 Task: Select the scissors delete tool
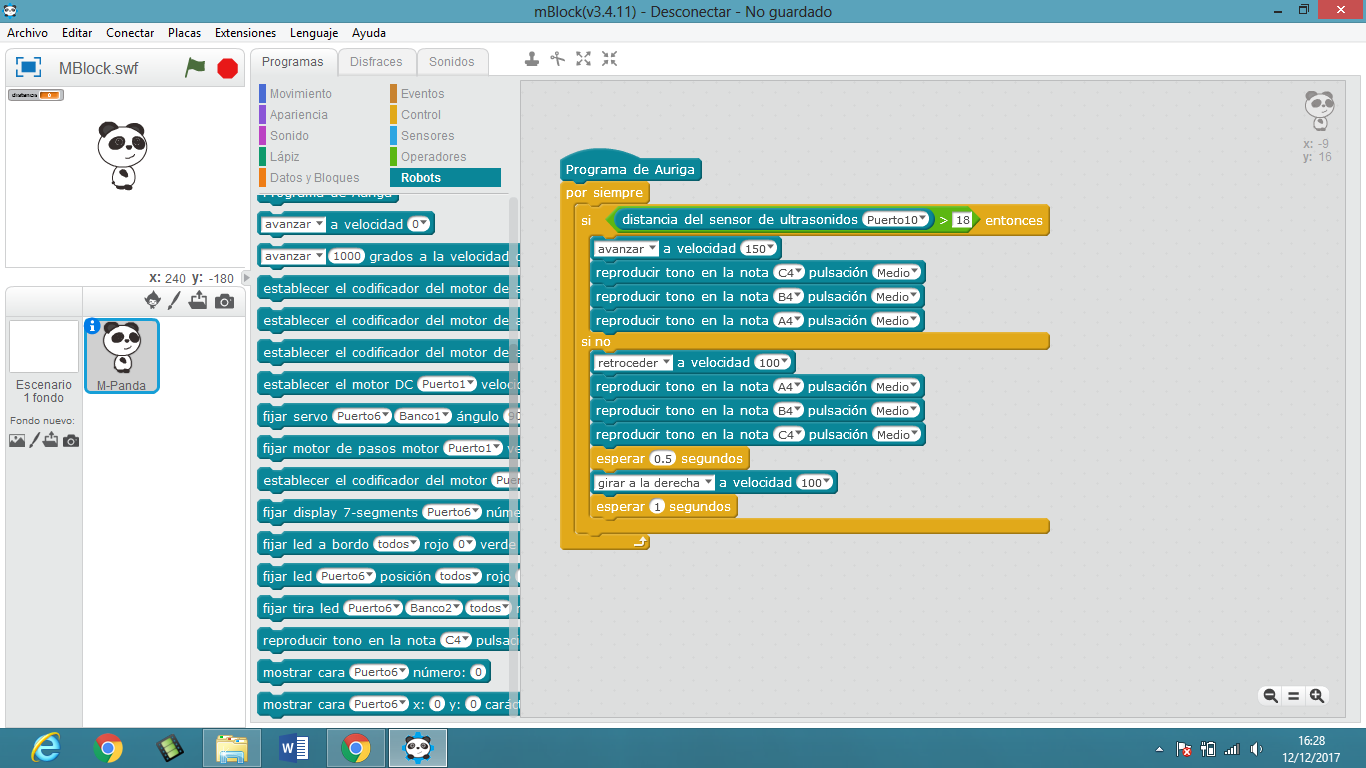tap(558, 59)
